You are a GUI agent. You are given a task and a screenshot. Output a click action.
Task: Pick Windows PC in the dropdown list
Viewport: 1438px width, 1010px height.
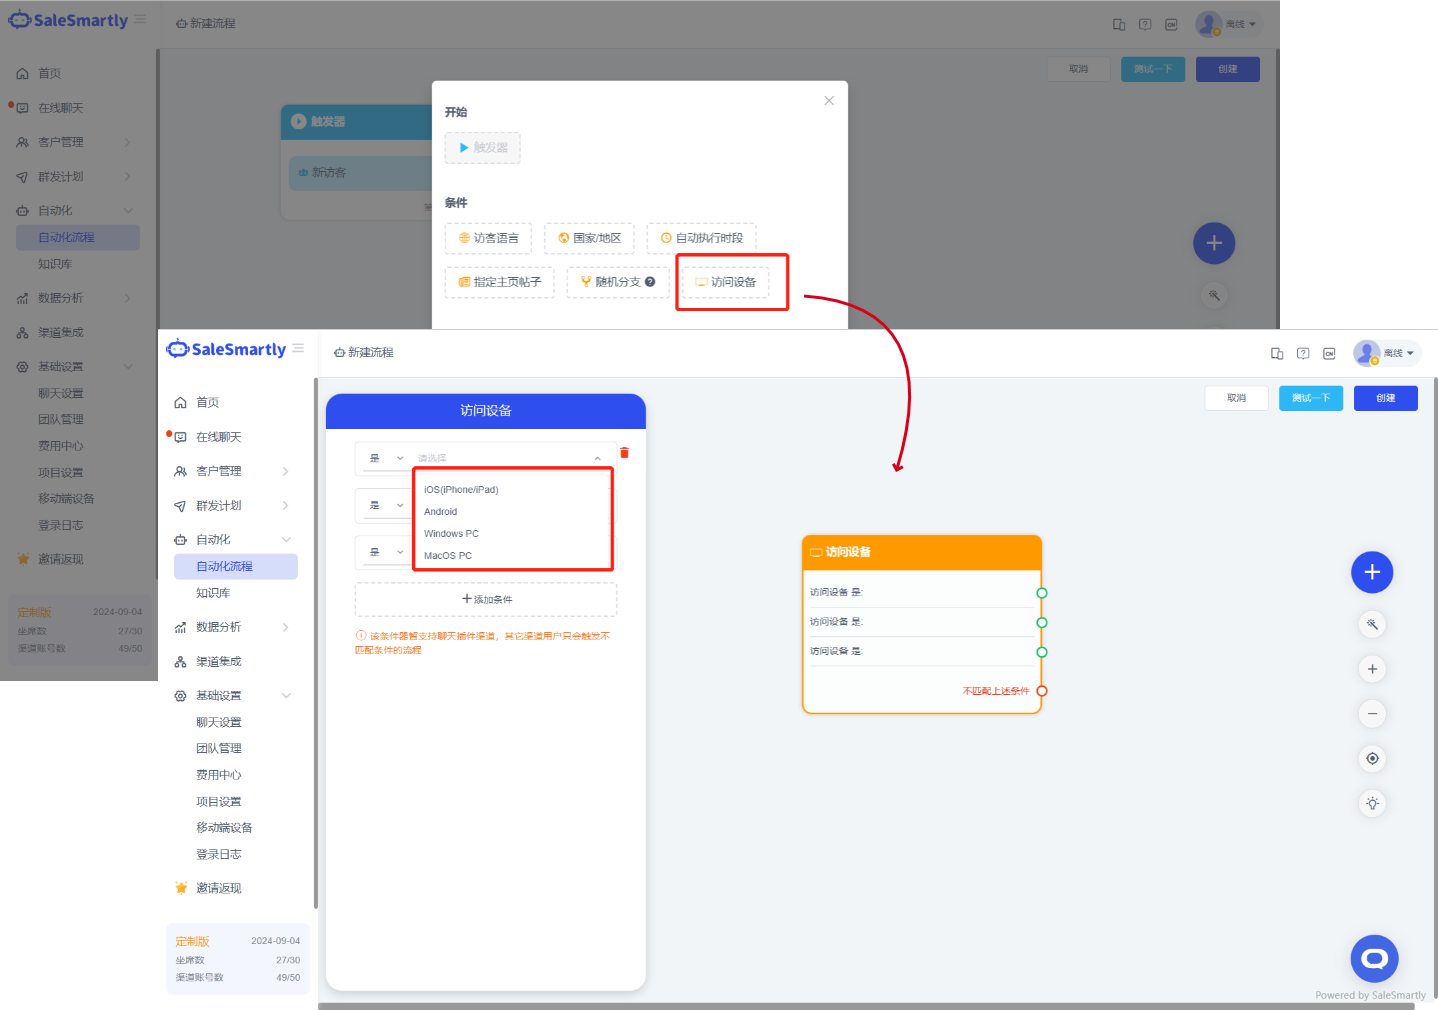tap(451, 534)
